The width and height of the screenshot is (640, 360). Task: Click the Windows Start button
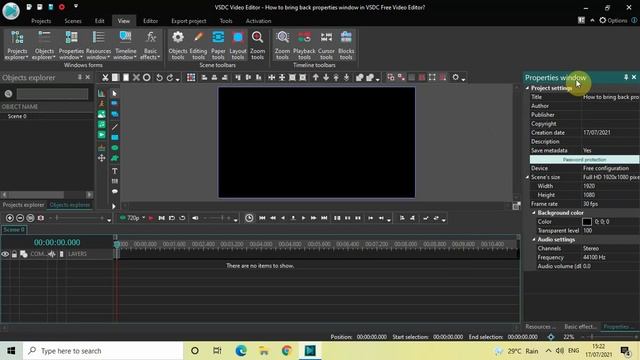click(x=11, y=351)
